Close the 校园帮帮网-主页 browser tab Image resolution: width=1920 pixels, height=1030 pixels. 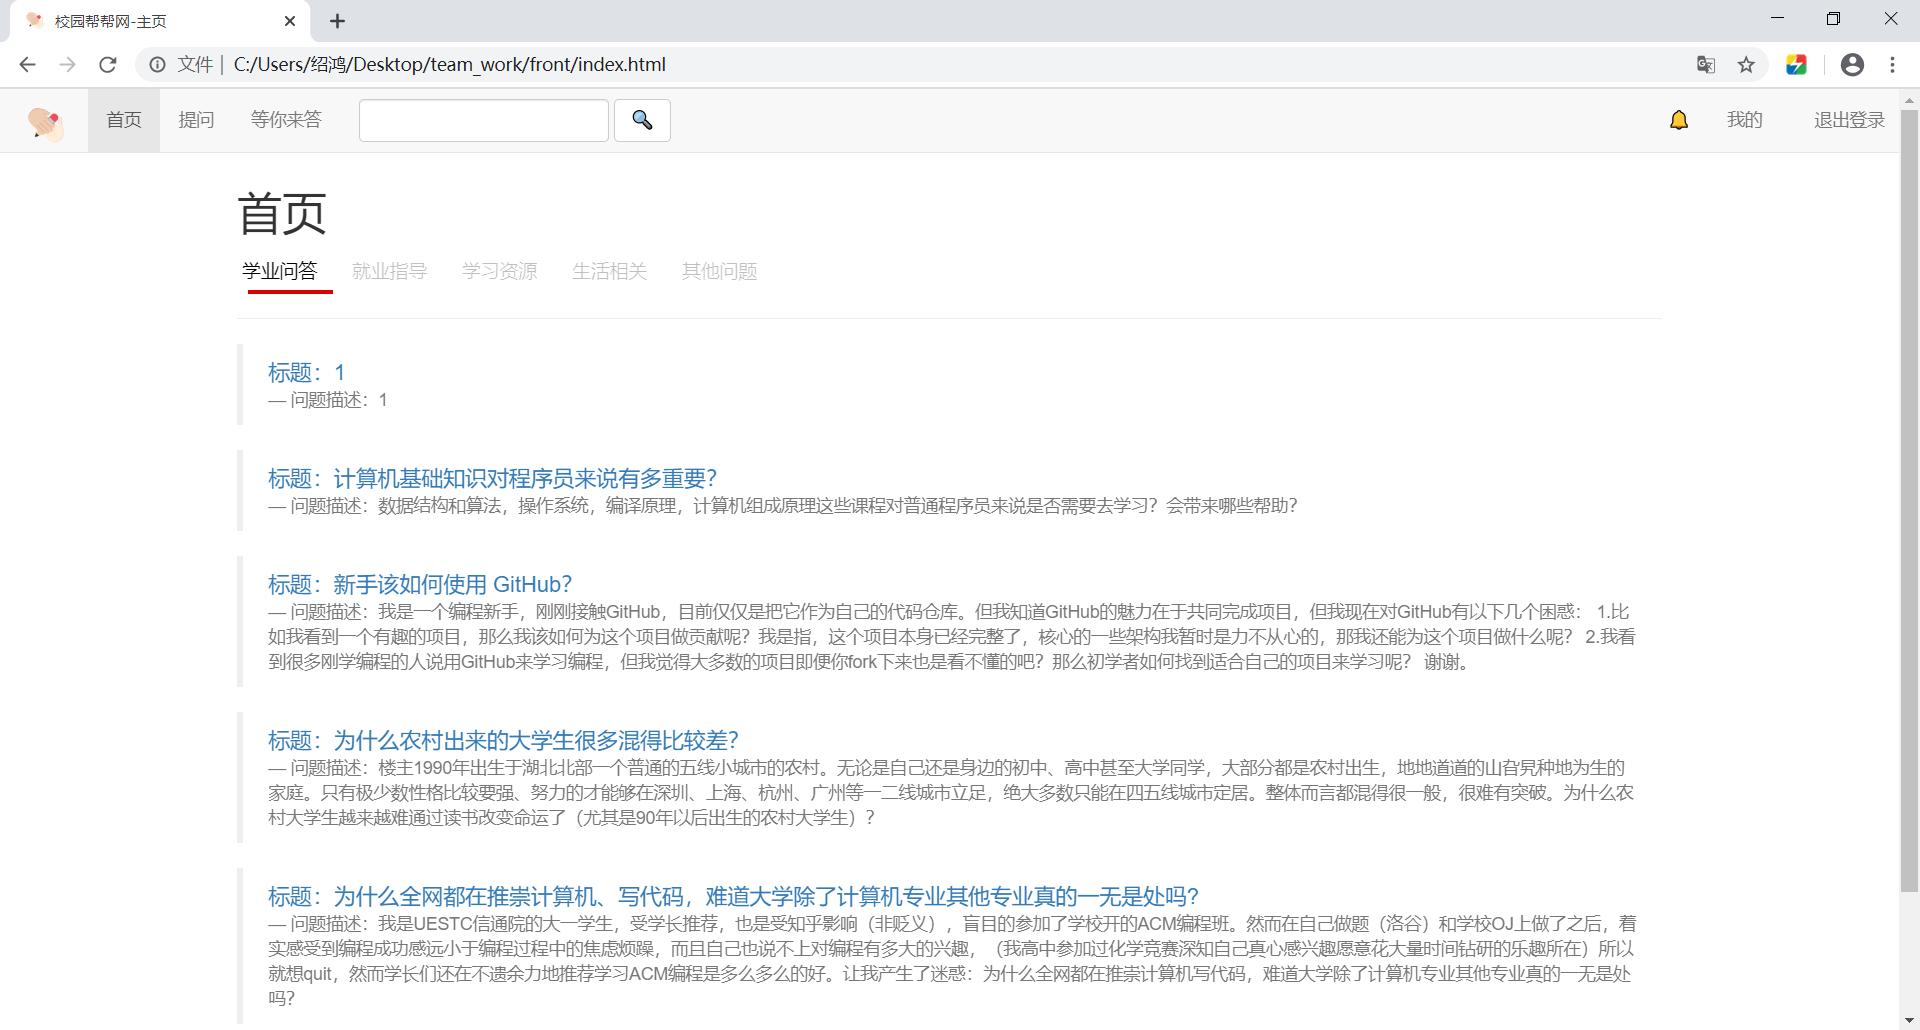[x=290, y=21]
